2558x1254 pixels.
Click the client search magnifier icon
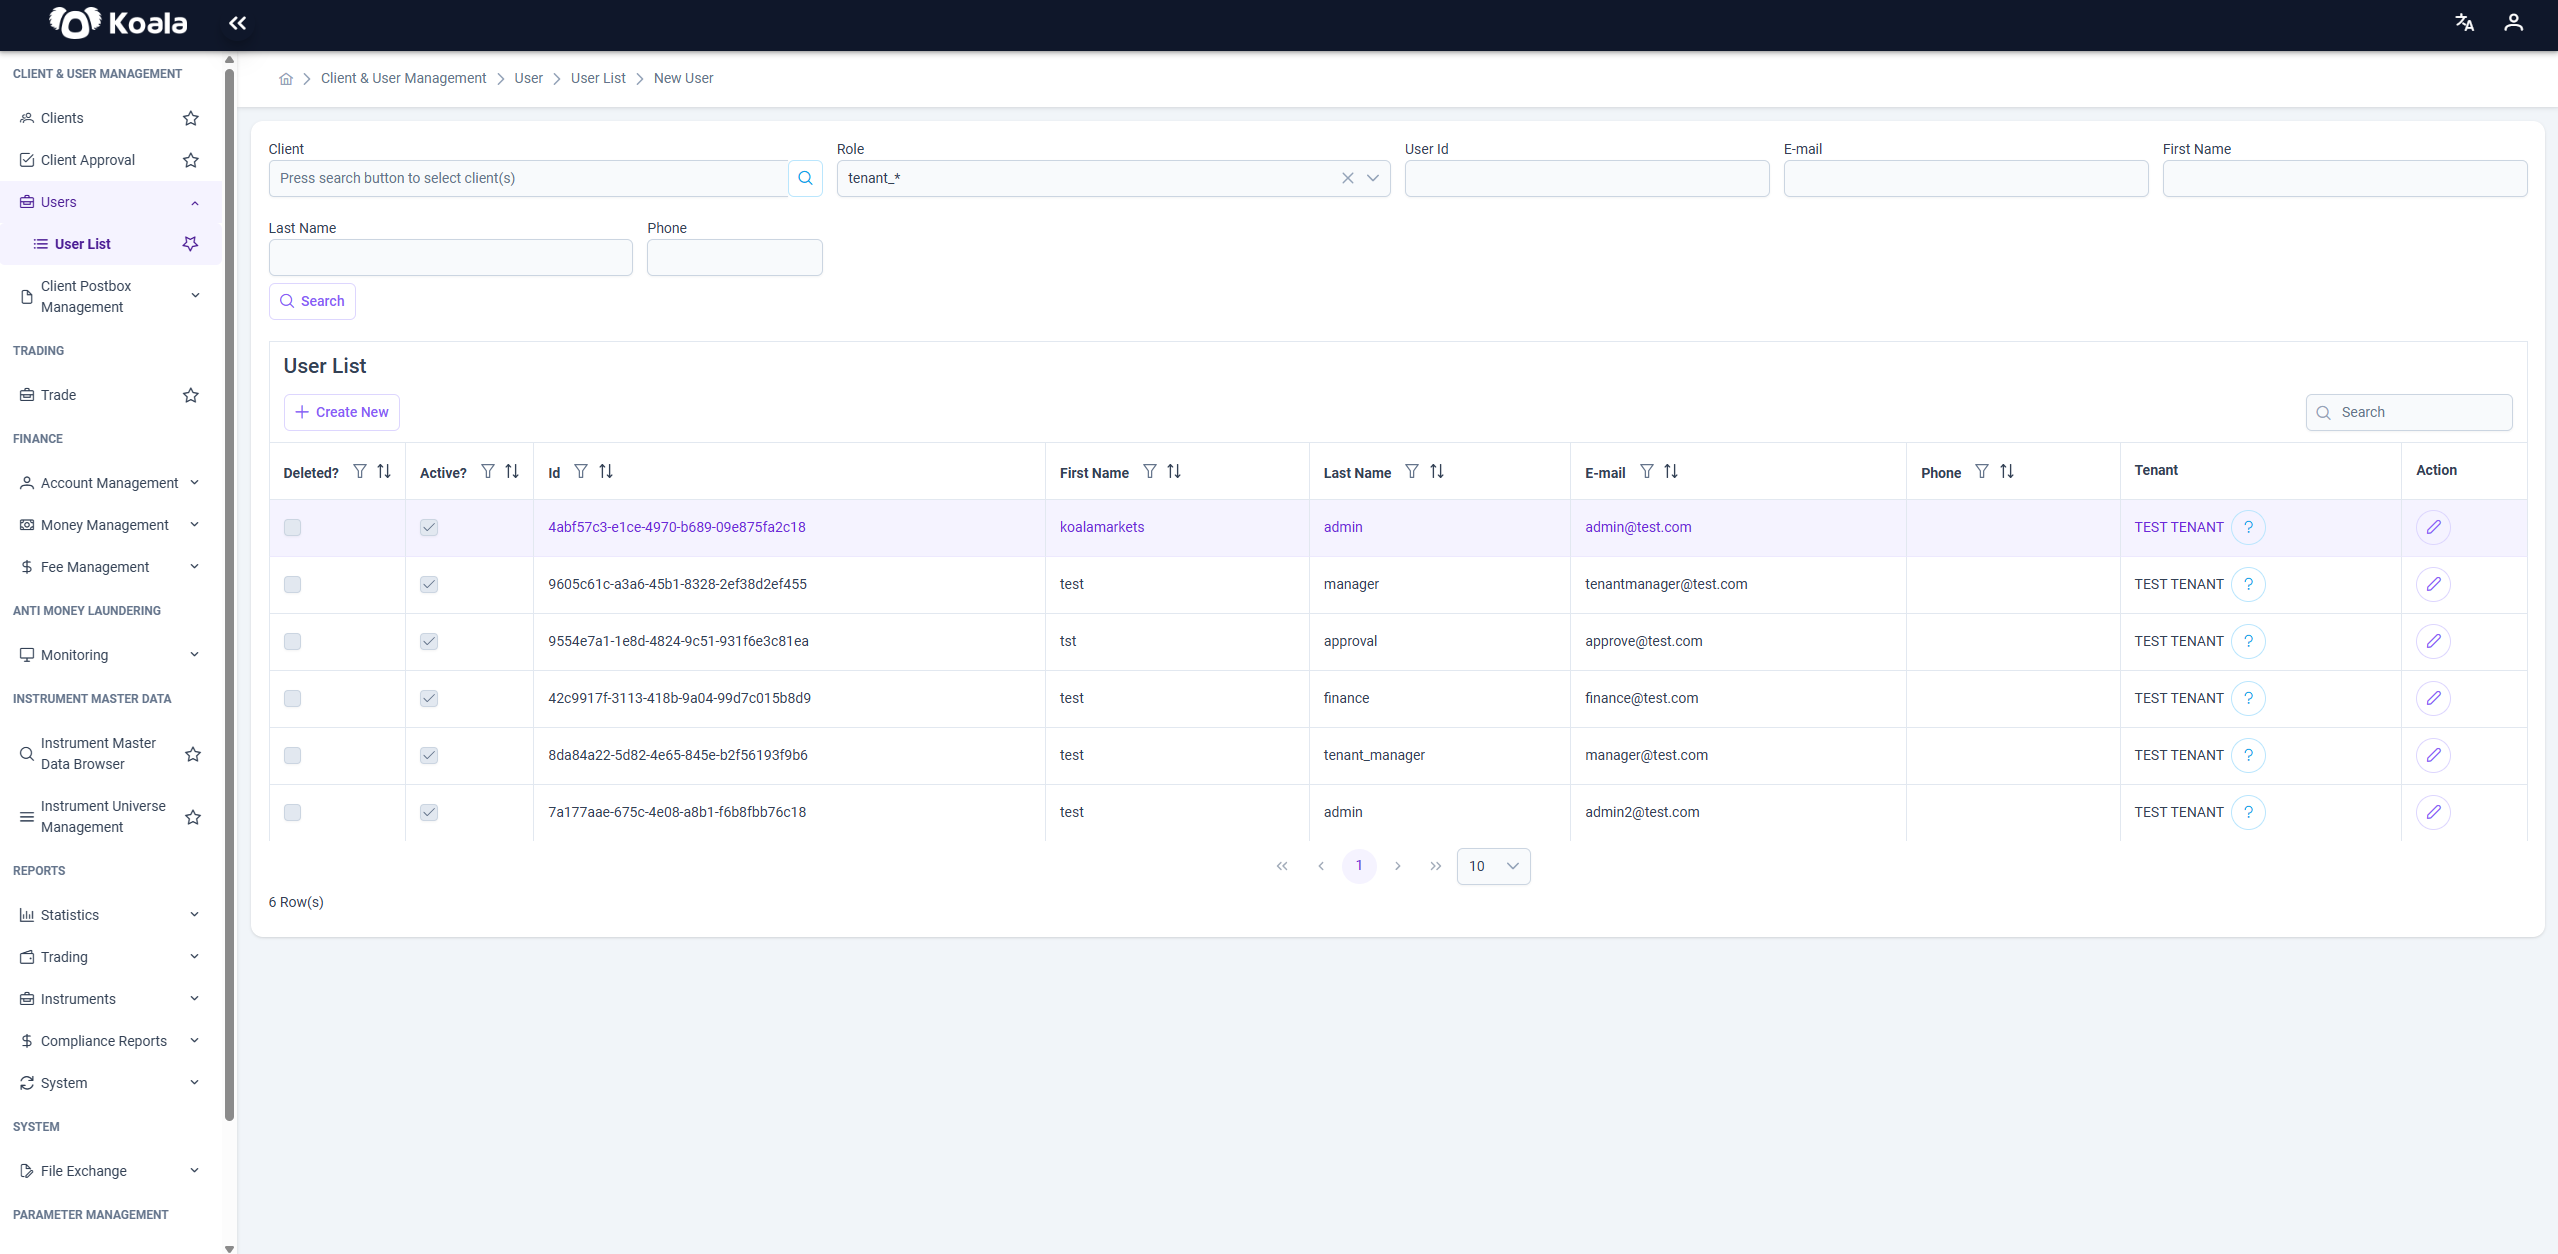(805, 178)
